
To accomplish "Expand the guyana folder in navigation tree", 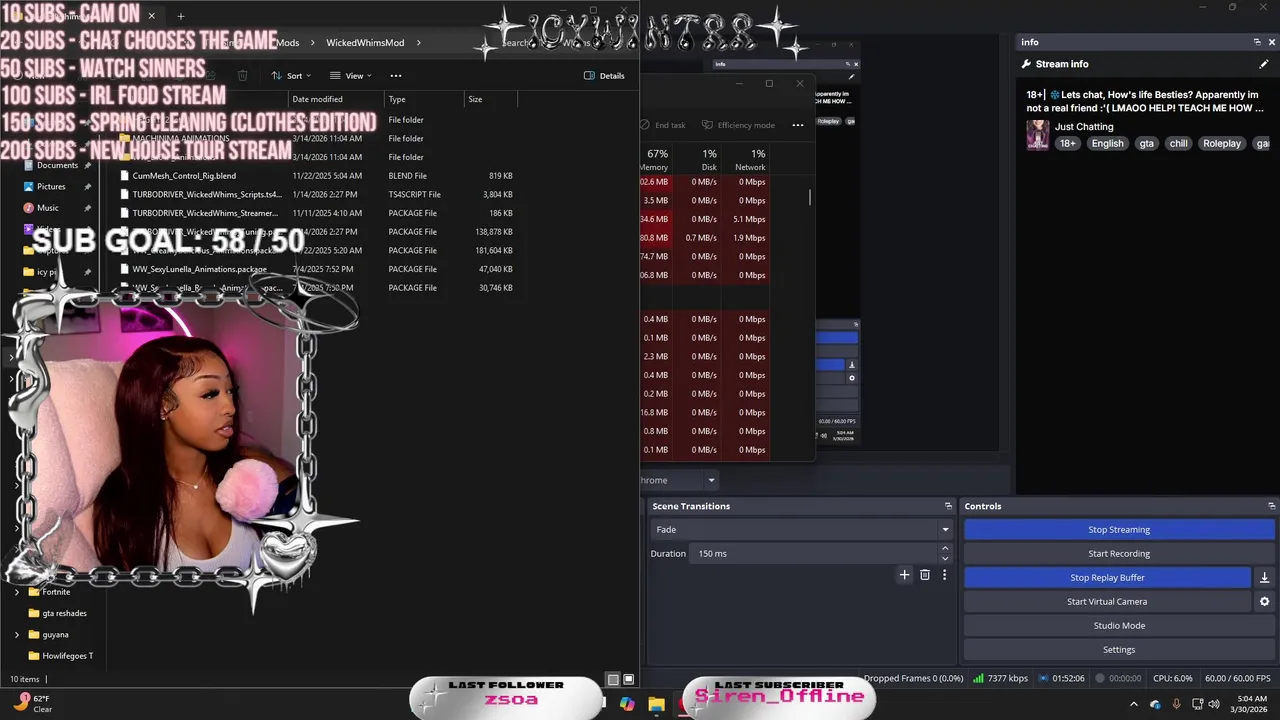I will 17,634.
